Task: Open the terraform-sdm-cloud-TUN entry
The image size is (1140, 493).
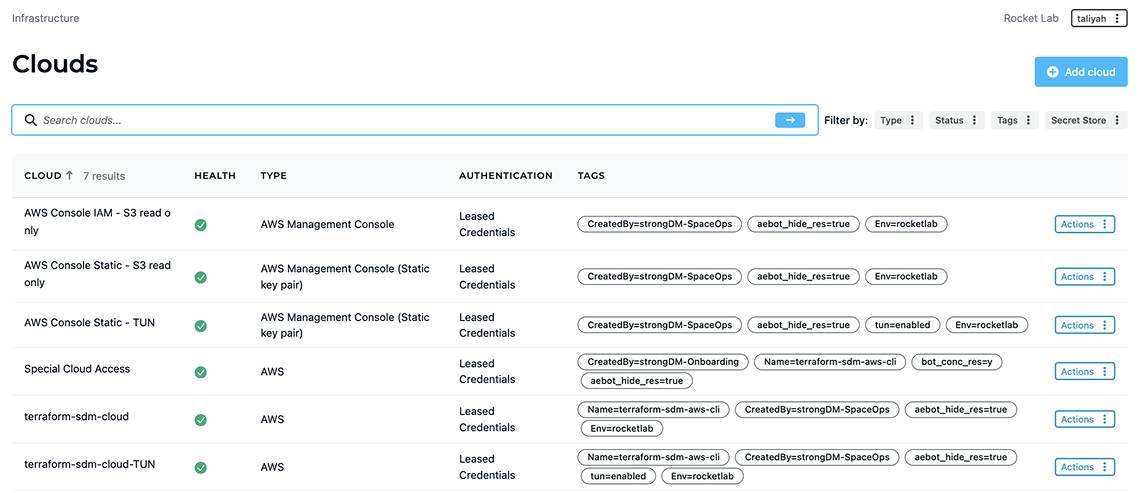Action: [89, 464]
